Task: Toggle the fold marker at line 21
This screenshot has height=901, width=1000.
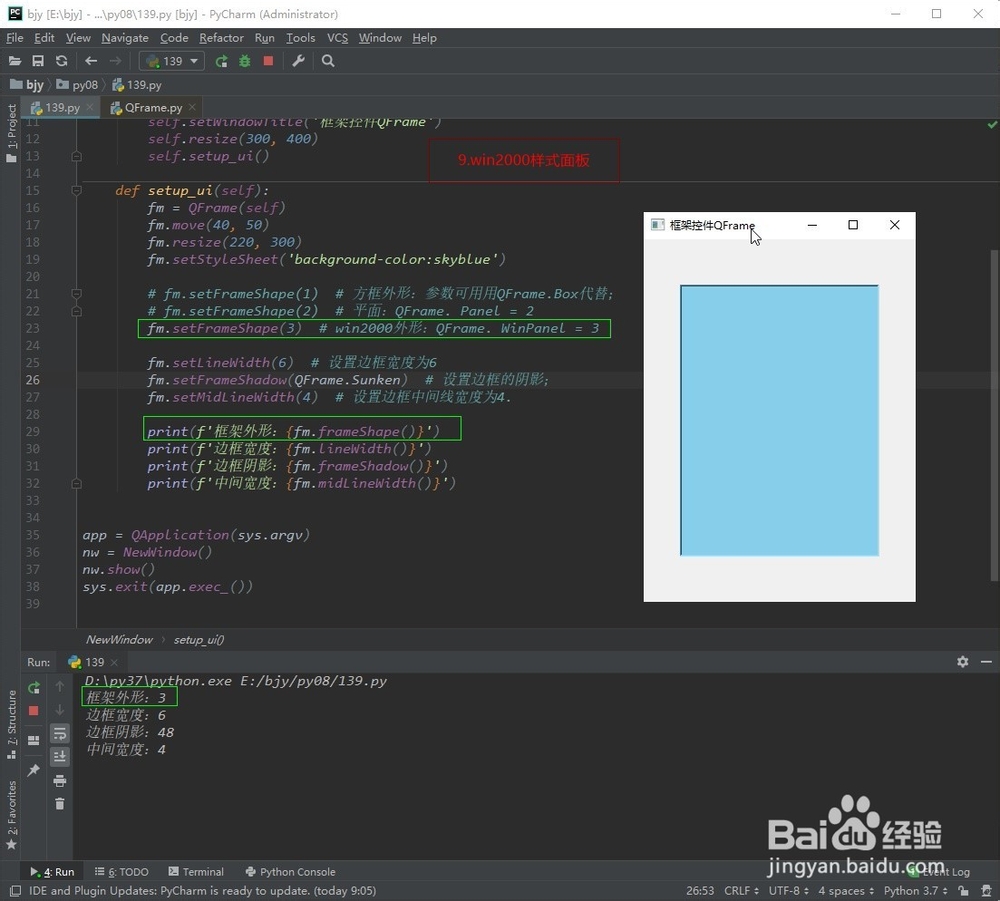Action: click(x=77, y=293)
